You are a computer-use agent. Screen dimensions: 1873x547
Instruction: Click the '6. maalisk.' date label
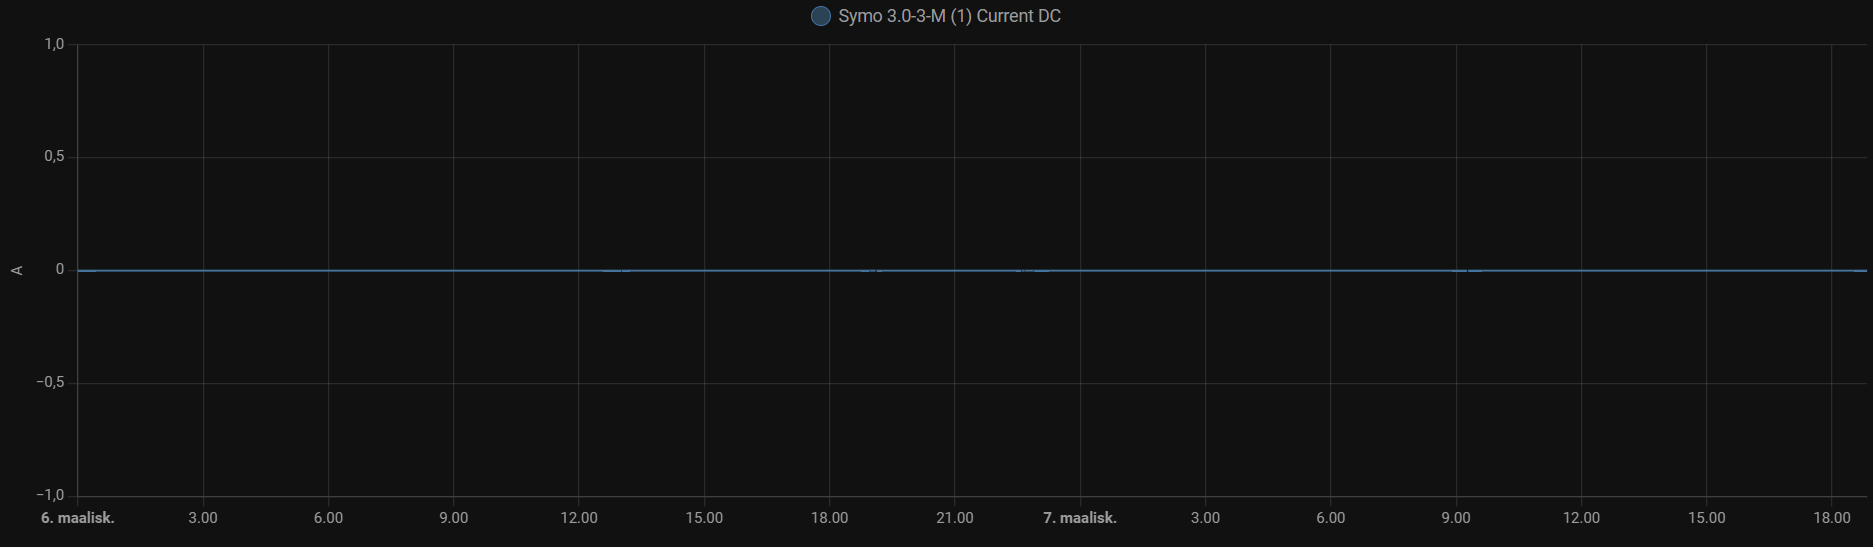[x=78, y=518]
